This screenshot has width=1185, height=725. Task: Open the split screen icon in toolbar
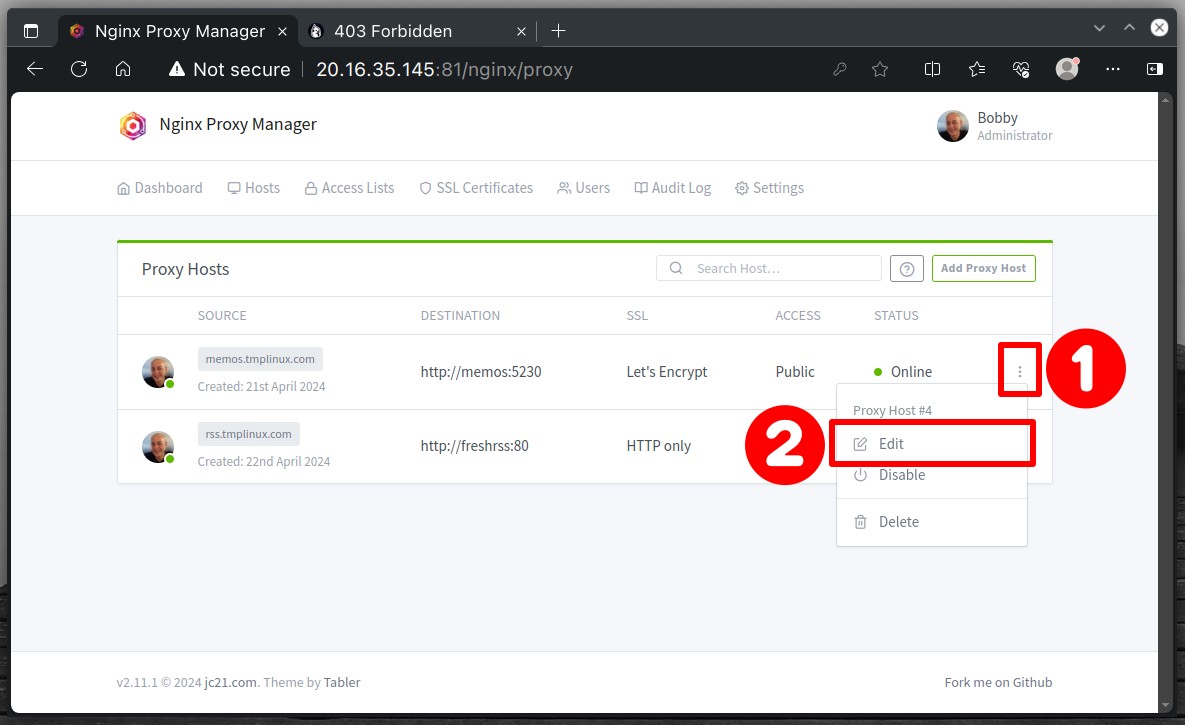[x=933, y=70]
